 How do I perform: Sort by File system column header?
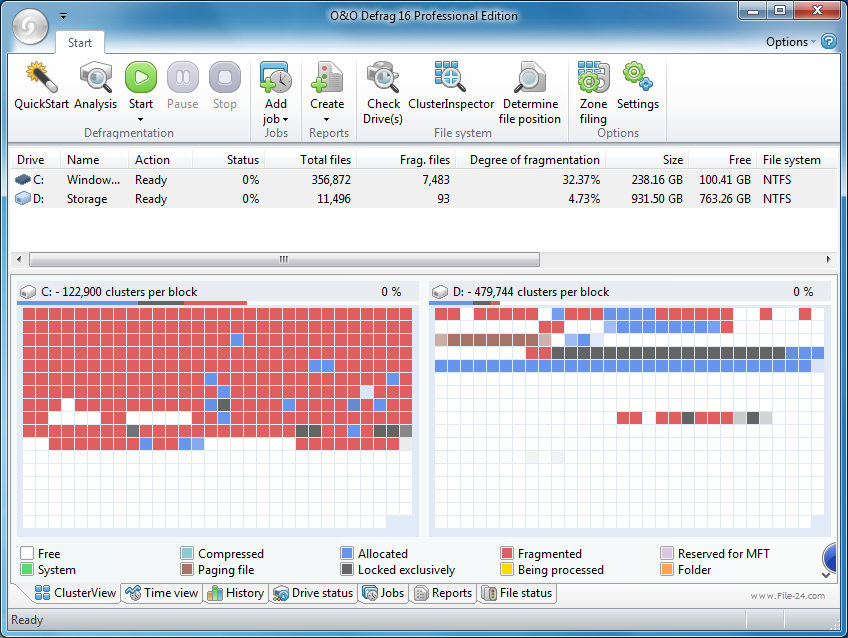(797, 160)
